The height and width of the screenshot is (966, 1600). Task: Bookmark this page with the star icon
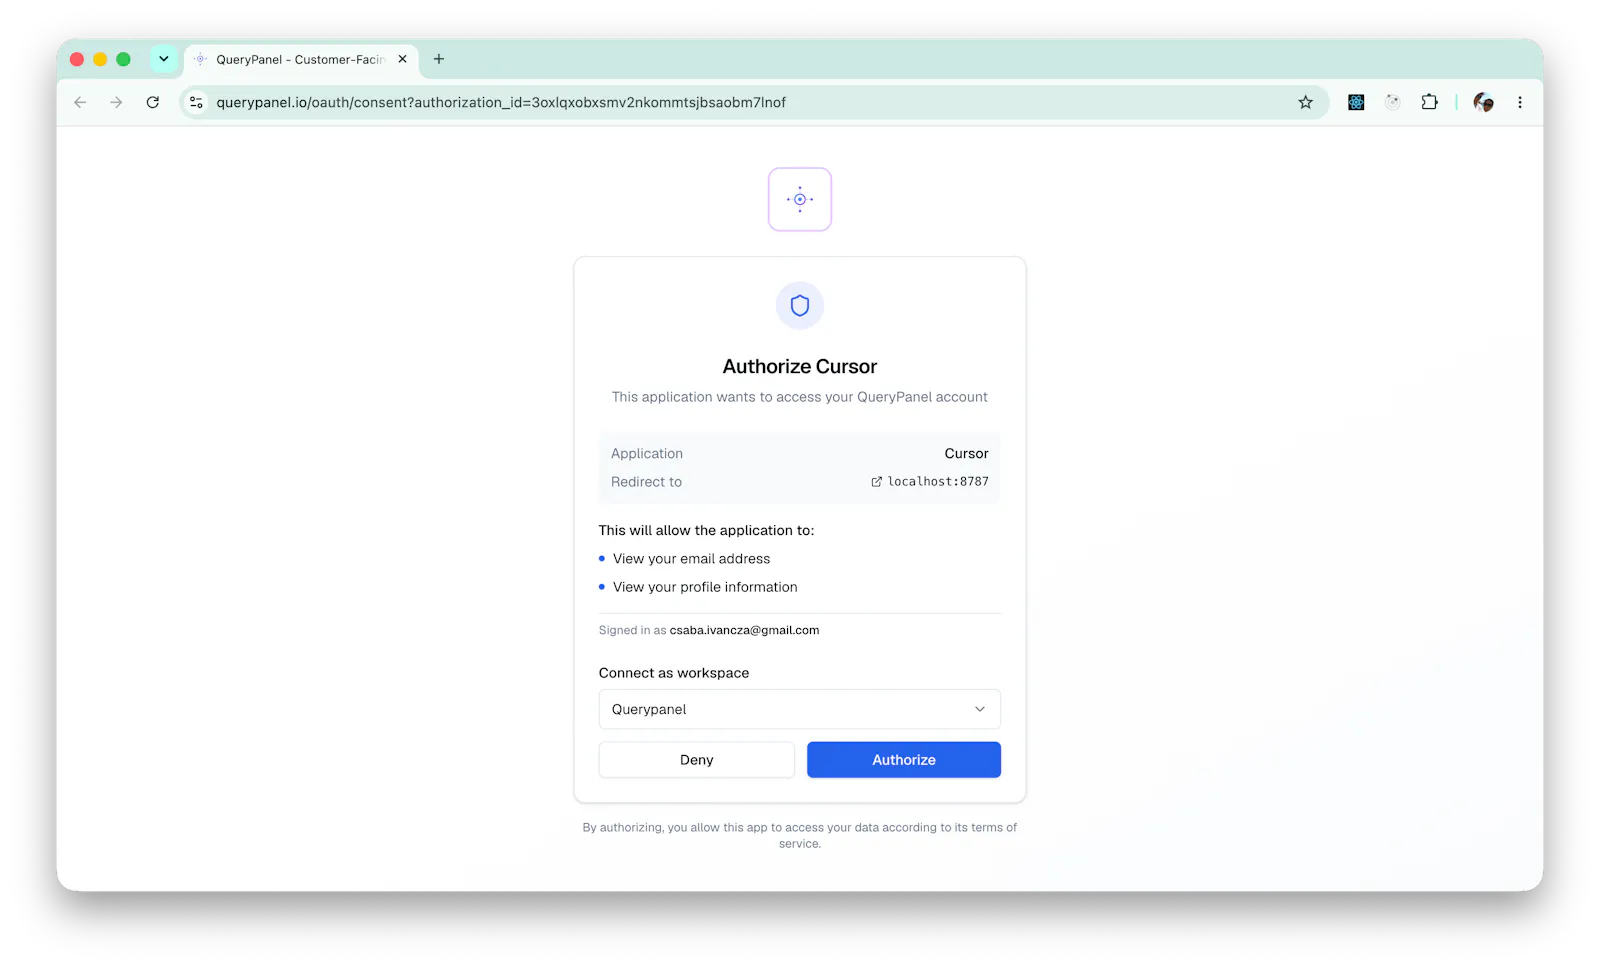(1305, 102)
